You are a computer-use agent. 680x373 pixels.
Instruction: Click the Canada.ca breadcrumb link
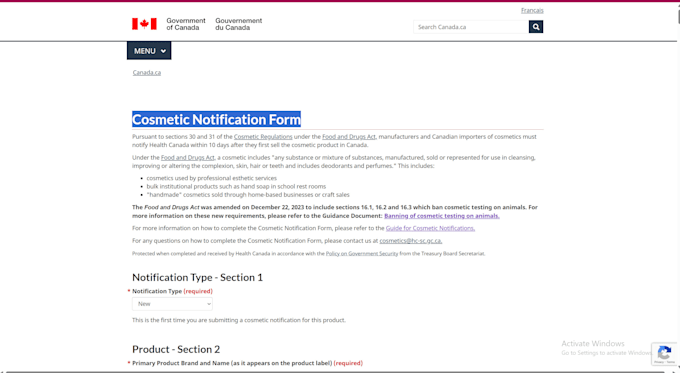pos(147,72)
